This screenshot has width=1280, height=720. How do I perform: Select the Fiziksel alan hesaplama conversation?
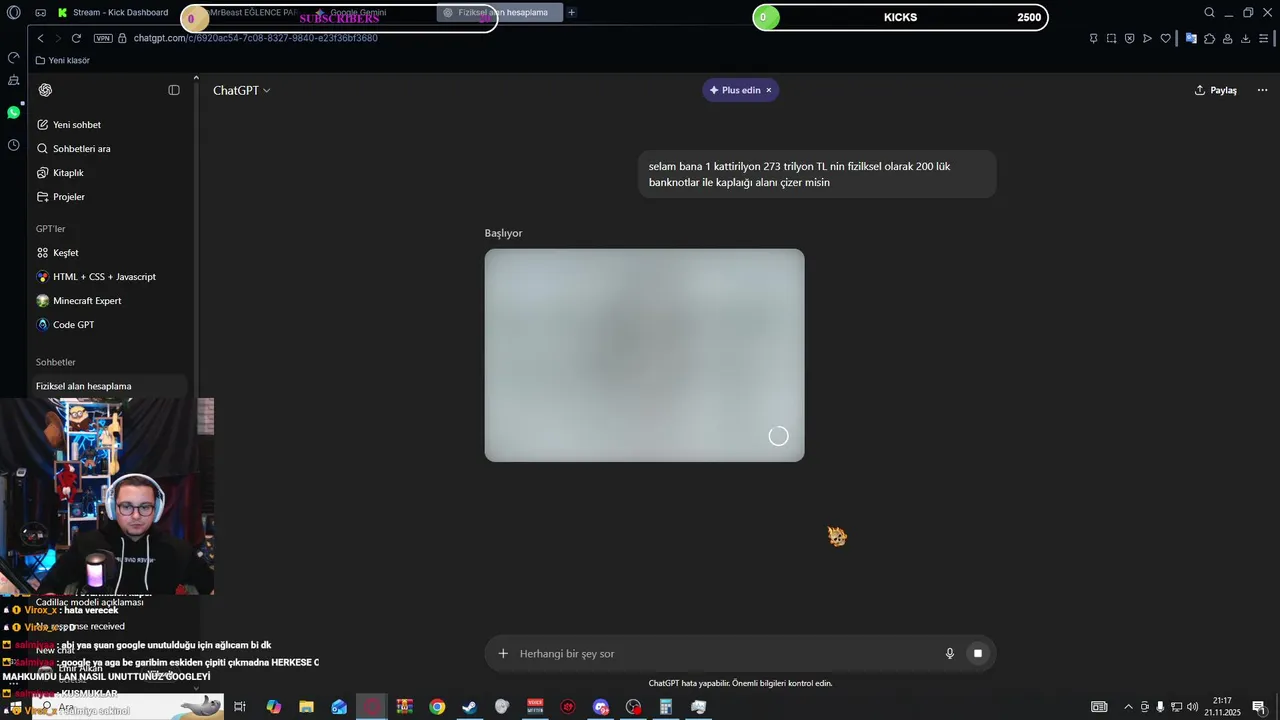click(108, 386)
